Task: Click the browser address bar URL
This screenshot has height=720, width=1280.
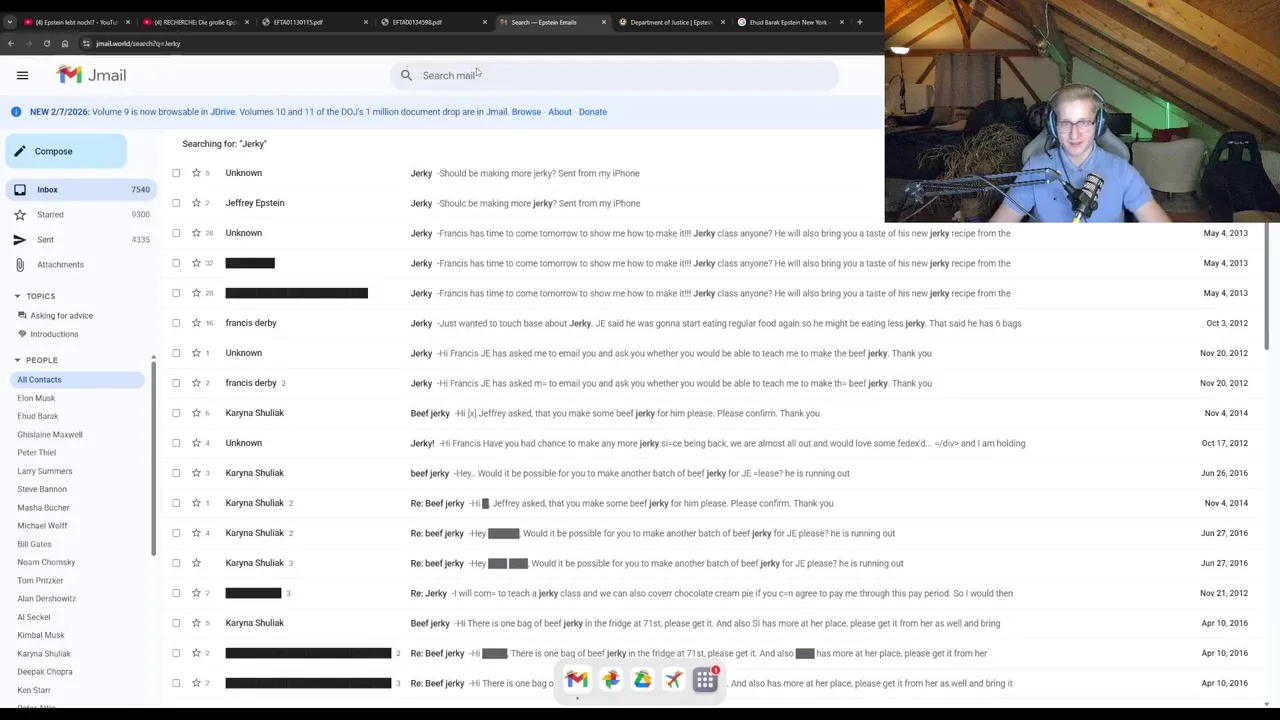Action: (138, 44)
